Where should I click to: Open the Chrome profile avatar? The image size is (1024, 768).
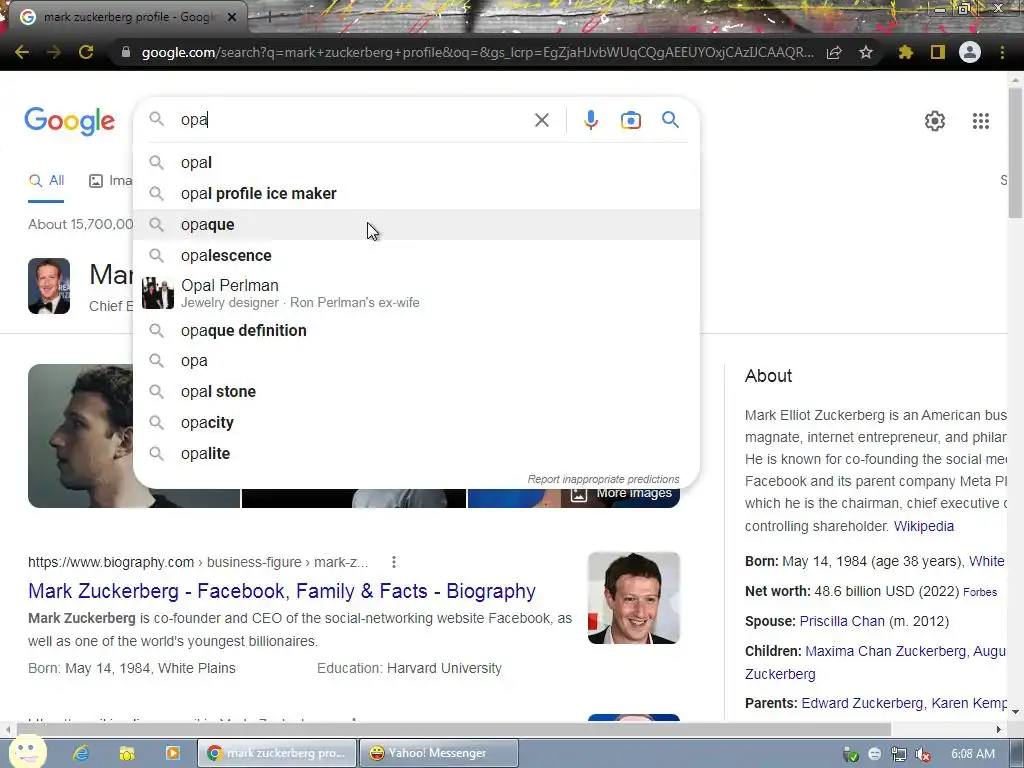970,52
